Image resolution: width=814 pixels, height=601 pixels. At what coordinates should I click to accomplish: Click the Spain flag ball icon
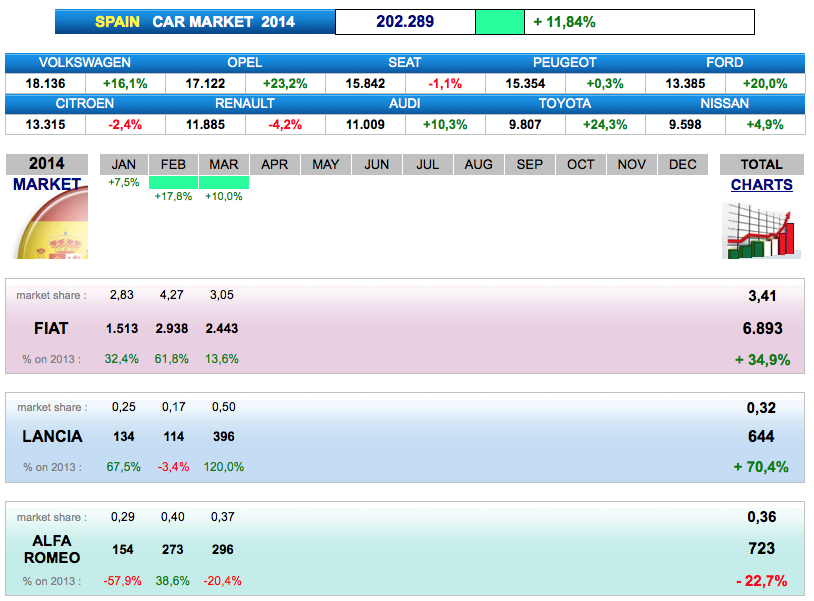pyautogui.click(x=52, y=223)
